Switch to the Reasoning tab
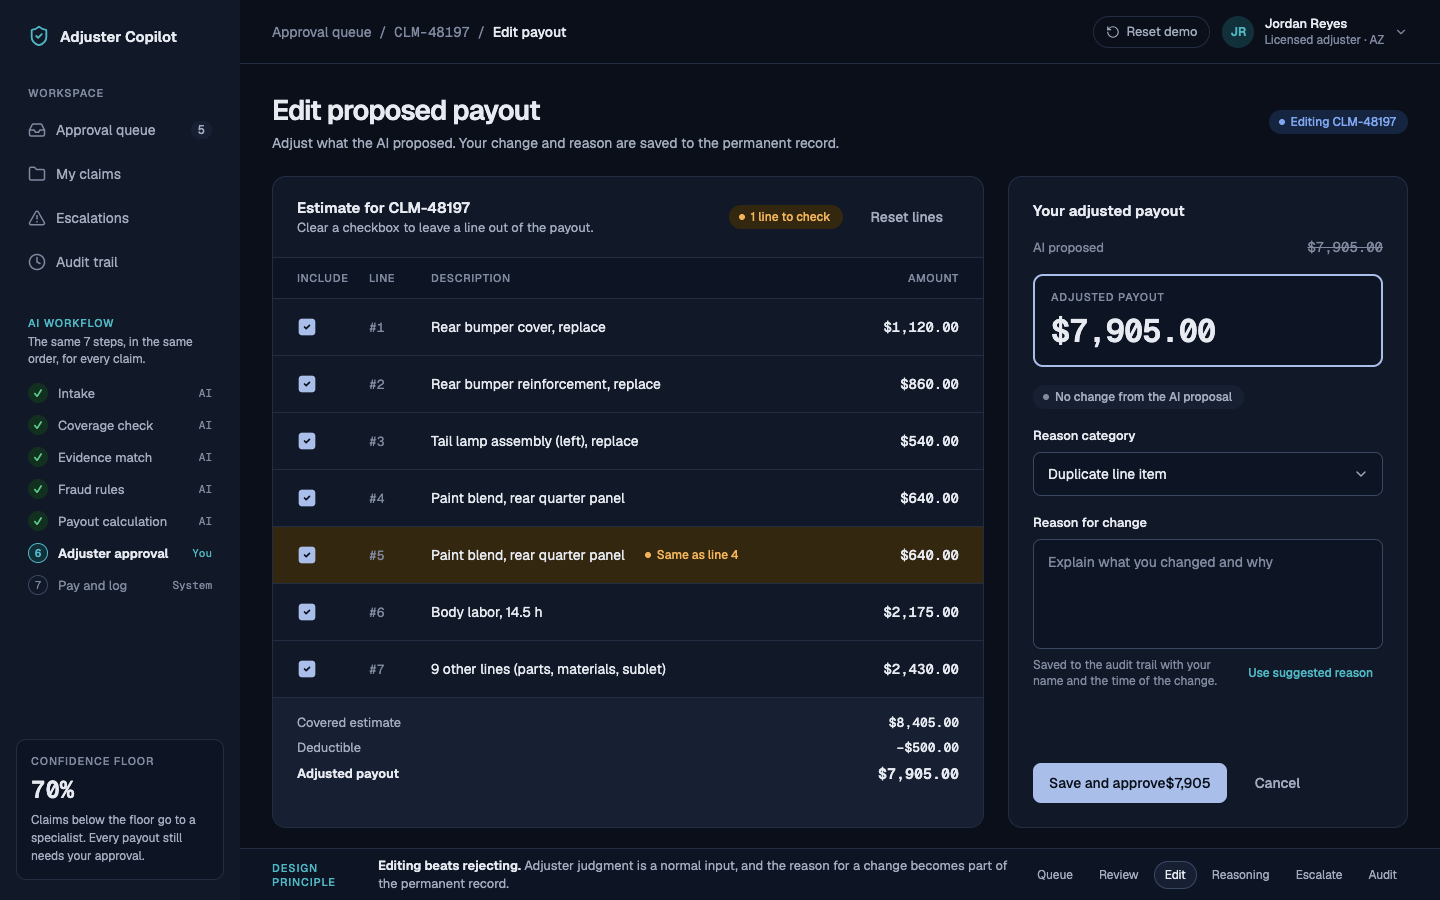1440x900 pixels. click(1240, 875)
